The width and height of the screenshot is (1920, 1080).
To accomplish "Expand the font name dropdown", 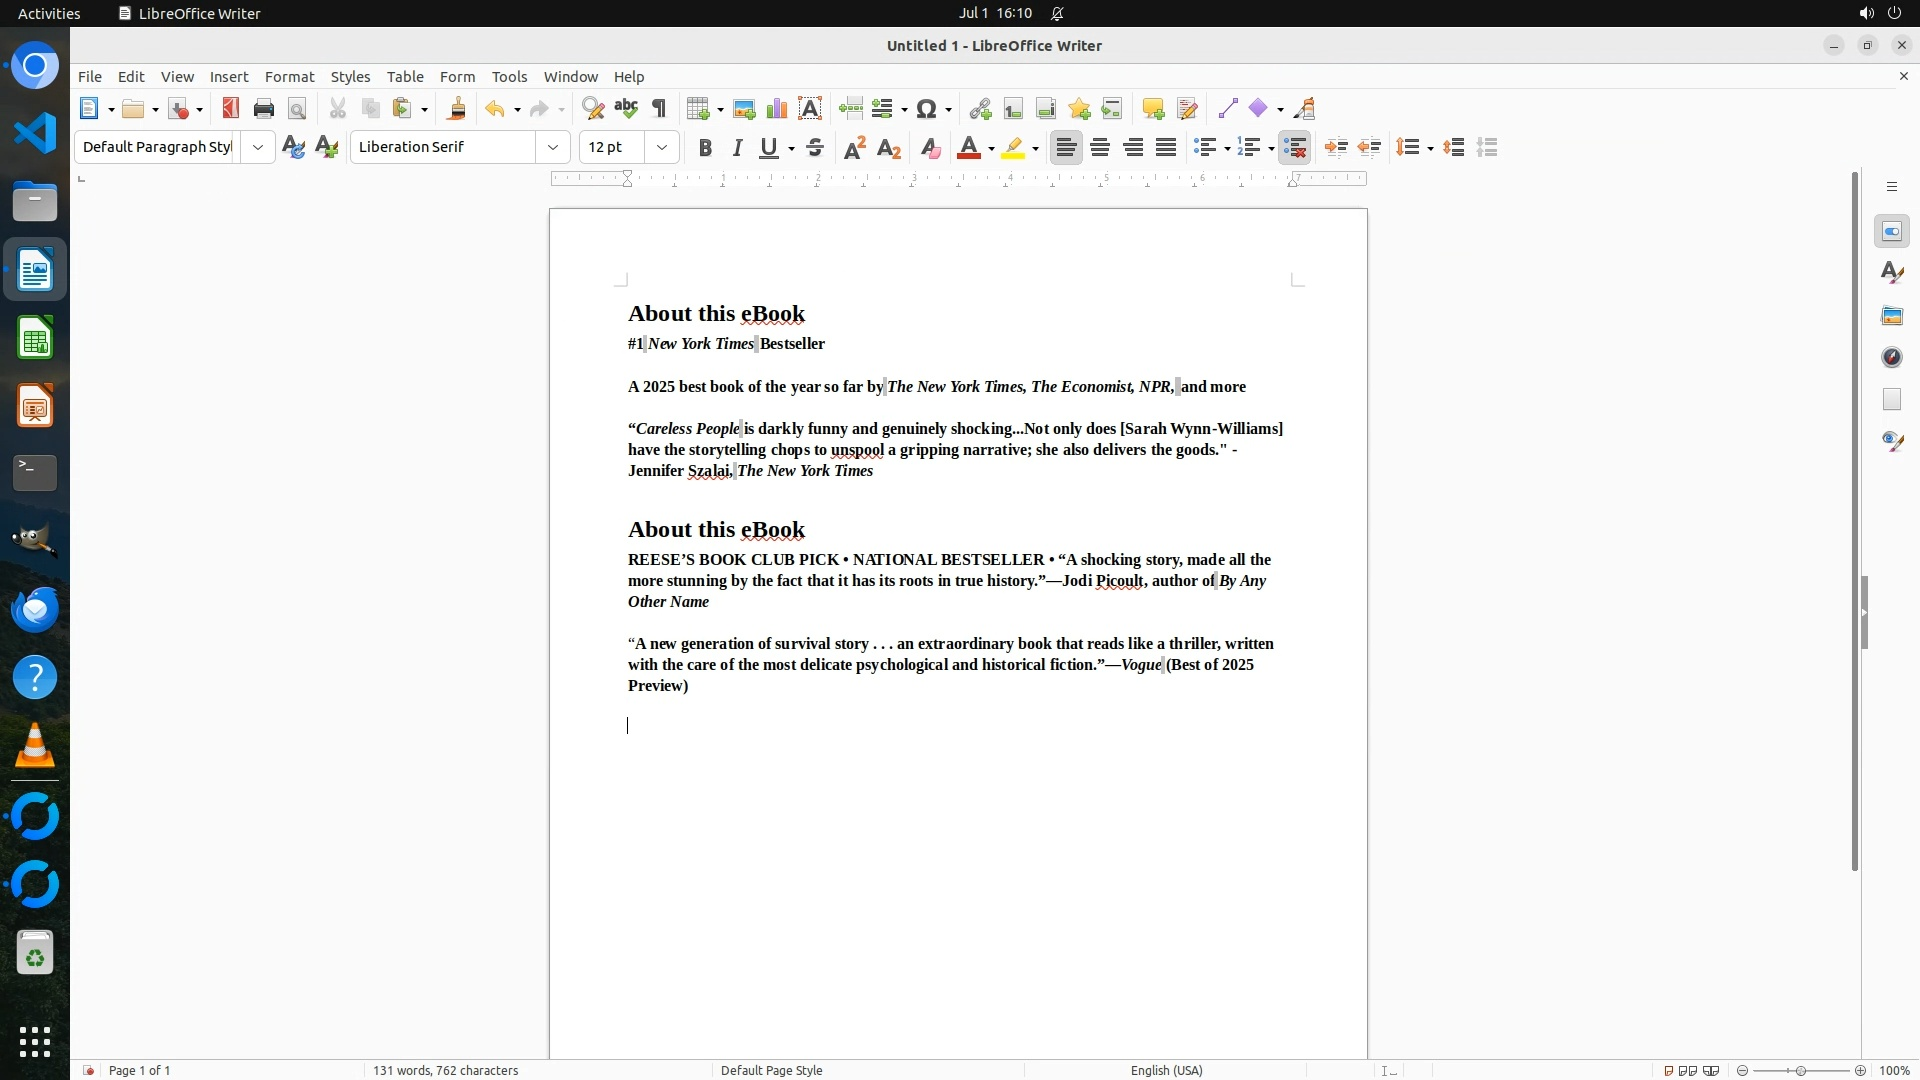I will point(553,147).
